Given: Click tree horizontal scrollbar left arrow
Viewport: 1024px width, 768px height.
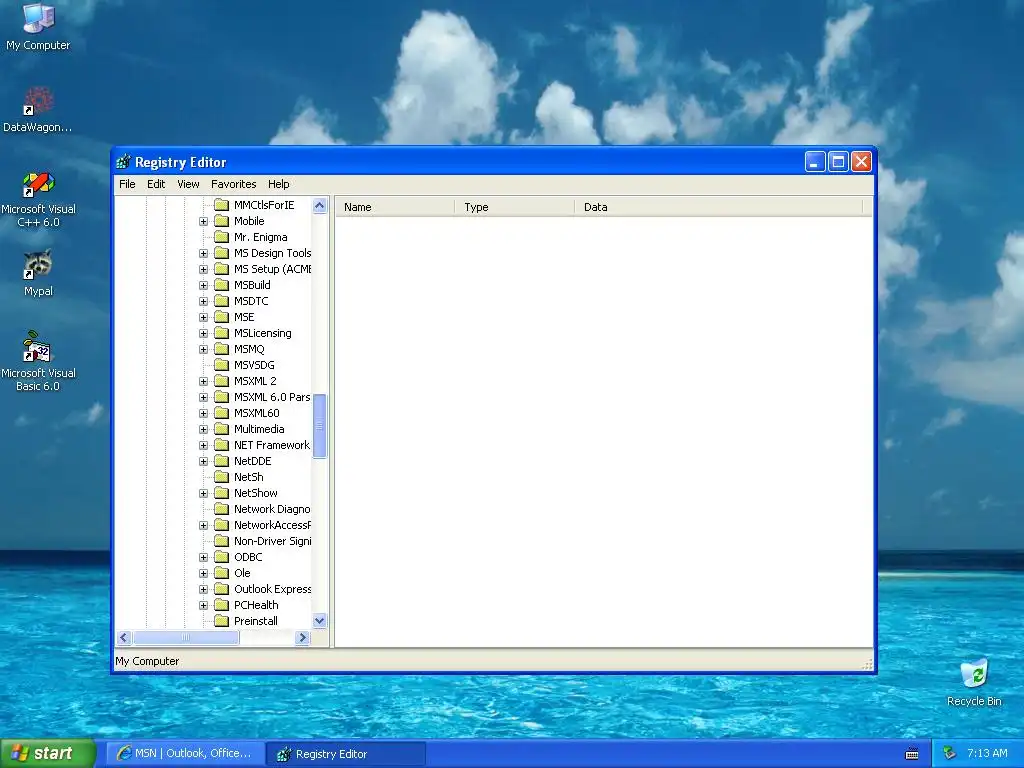Looking at the screenshot, I should point(124,637).
